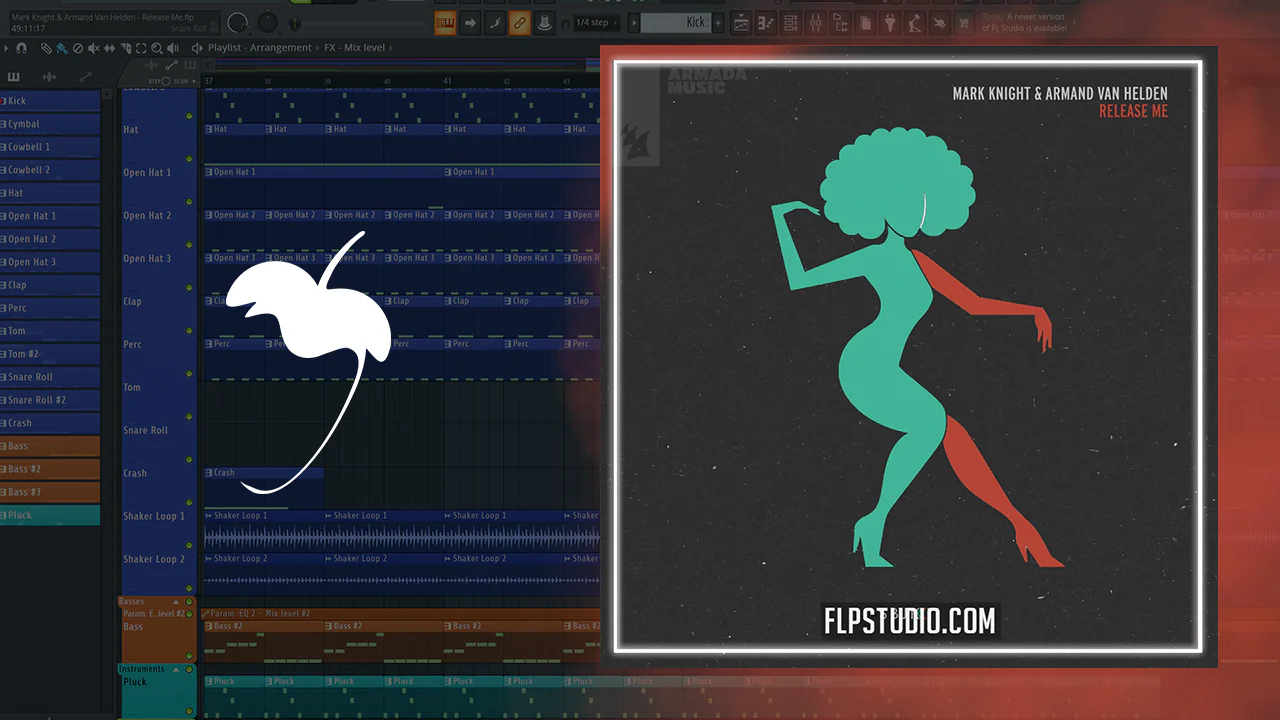Select the Paint brush tool
The width and height of the screenshot is (1280, 720).
[x=62, y=48]
